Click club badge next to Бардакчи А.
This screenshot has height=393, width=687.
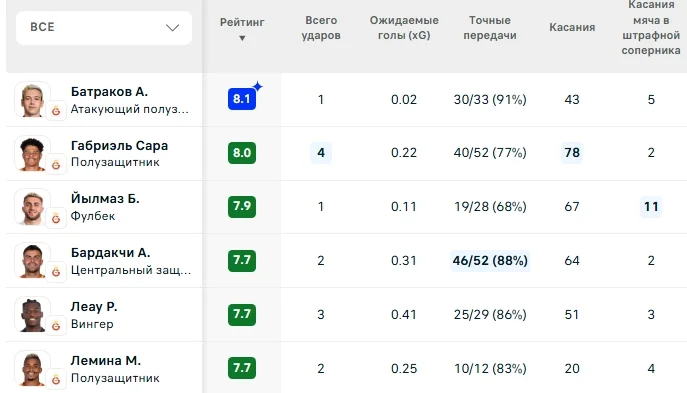click(56, 272)
